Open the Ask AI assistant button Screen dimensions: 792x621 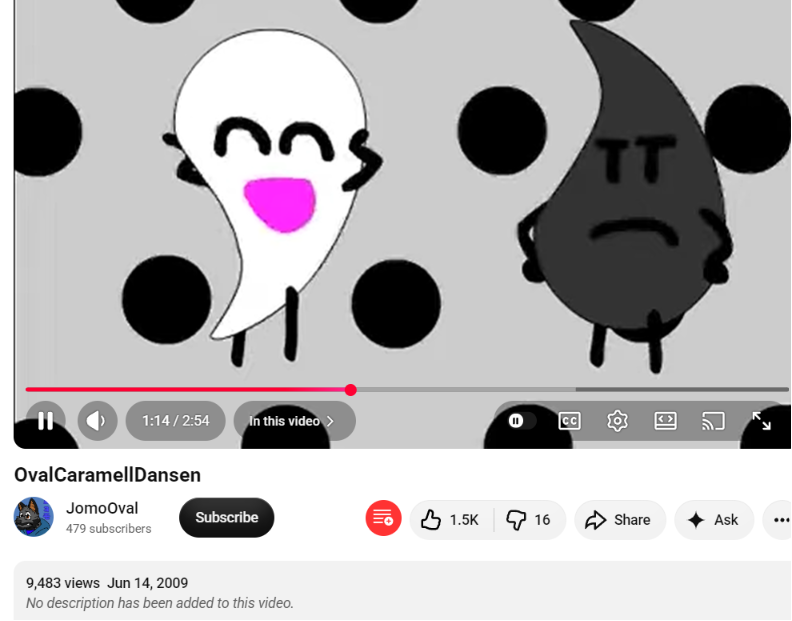click(714, 519)
